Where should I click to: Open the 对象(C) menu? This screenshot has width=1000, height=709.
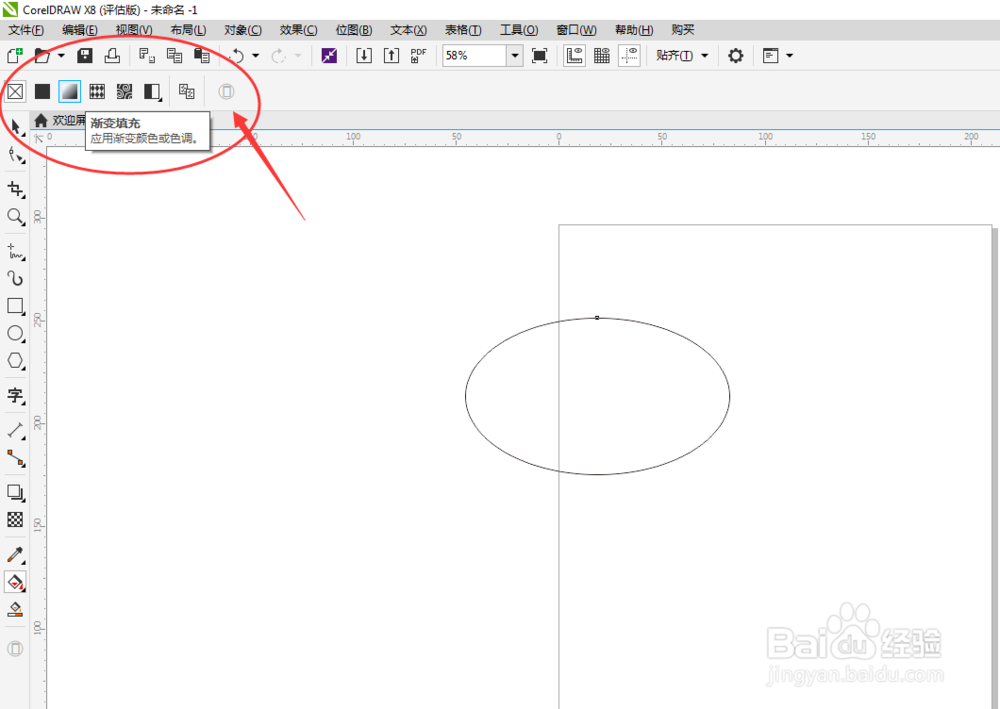point(242,30)
